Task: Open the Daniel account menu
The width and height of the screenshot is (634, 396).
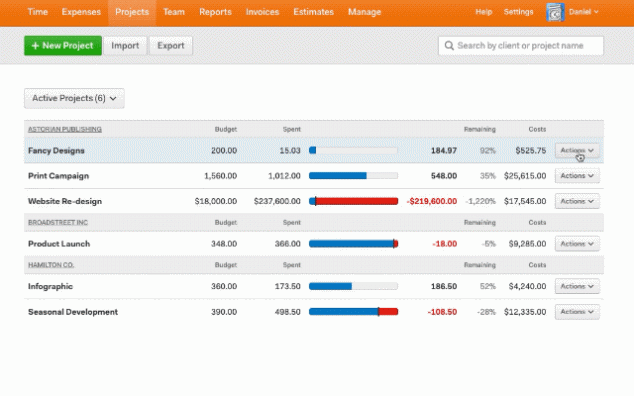Action: [x=583, y=12]
